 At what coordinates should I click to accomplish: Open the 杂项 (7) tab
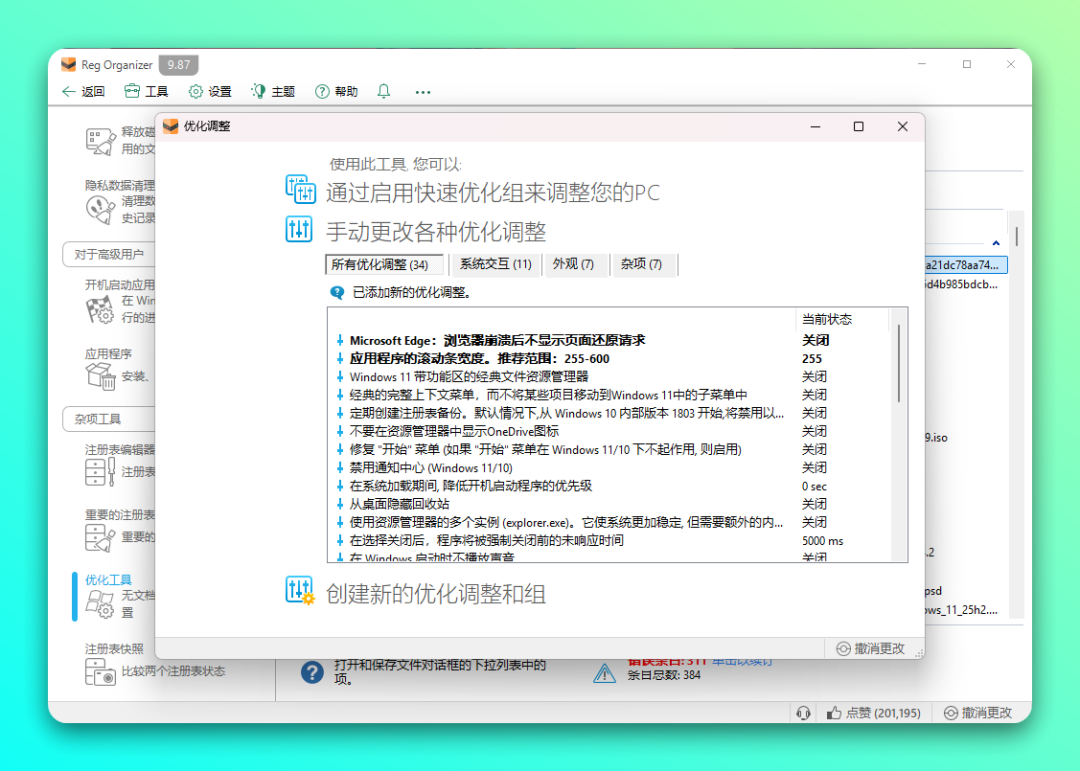tap(641, 264)
